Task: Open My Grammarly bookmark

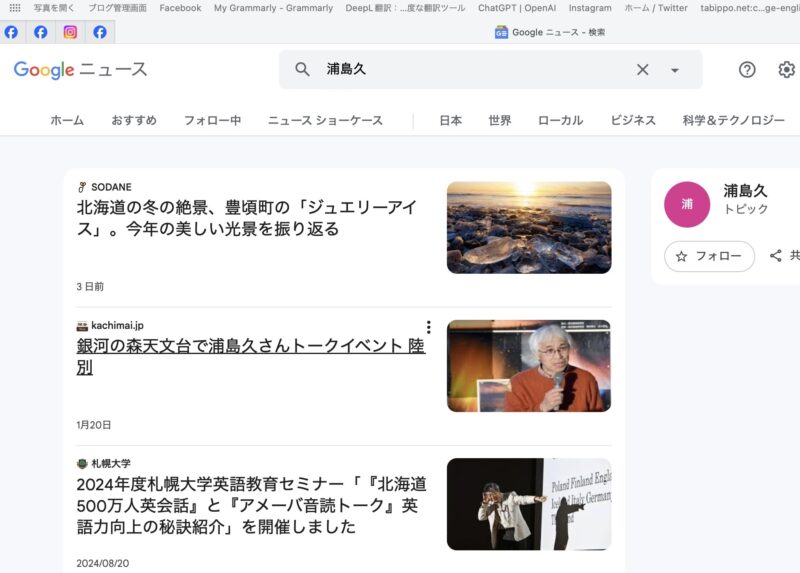Action: pos(273,8)
